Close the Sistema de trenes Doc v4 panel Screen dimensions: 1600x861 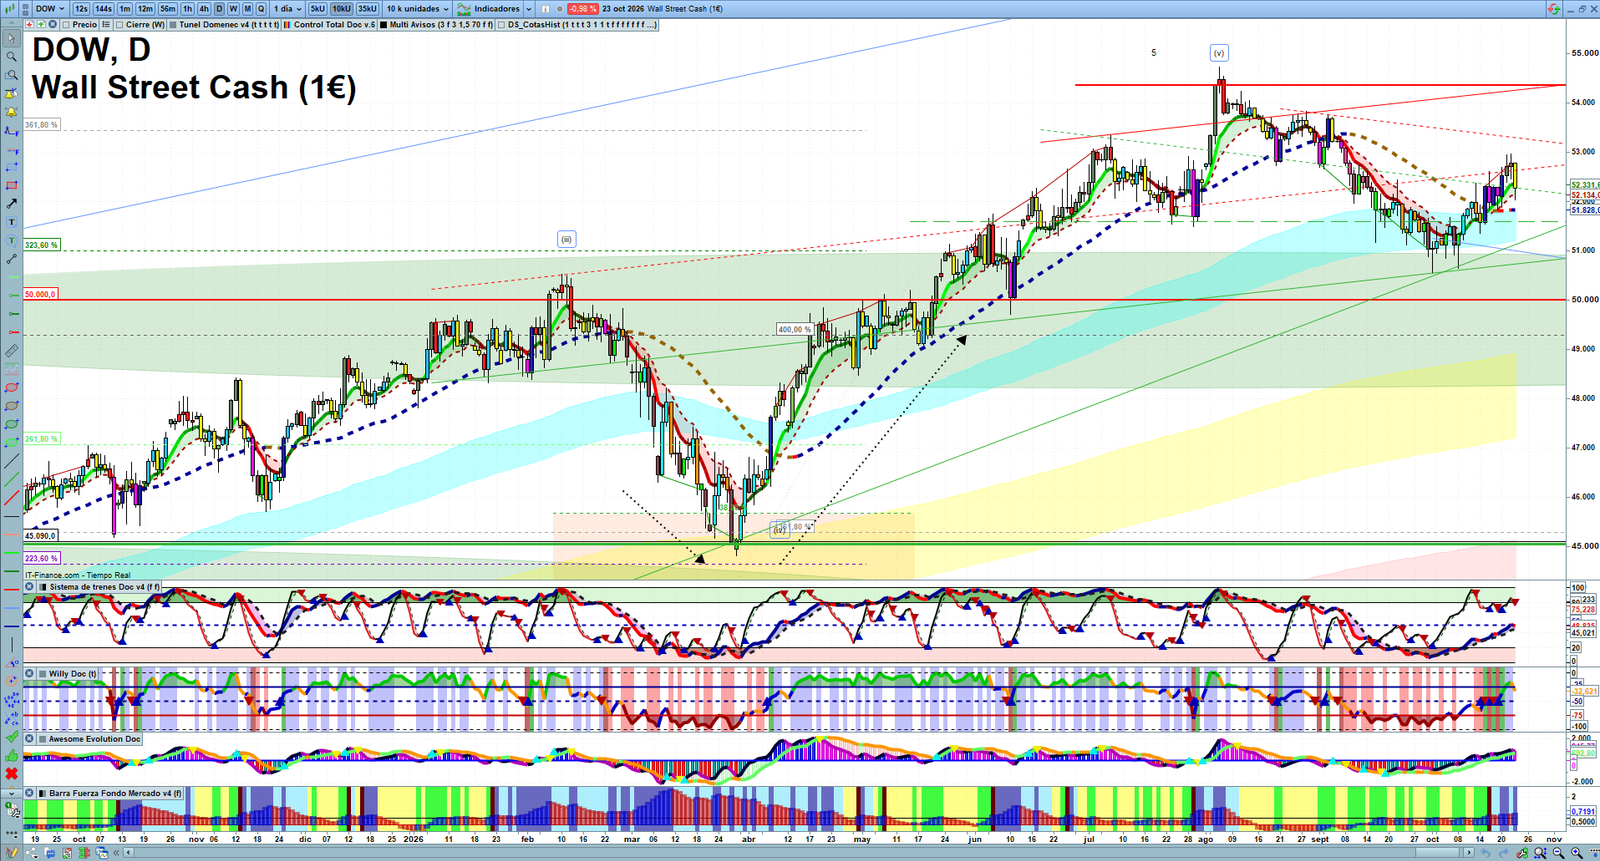(x=30, y=587)
